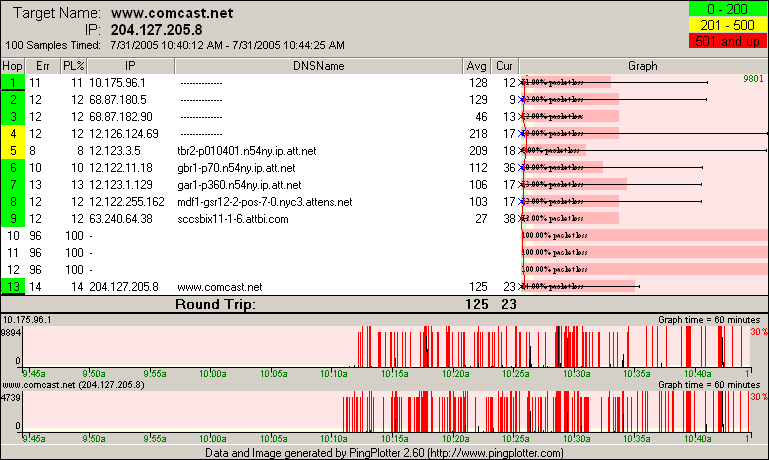
Task: Select the yellow hop 5 cell
Action: click(x=13, y=151)
